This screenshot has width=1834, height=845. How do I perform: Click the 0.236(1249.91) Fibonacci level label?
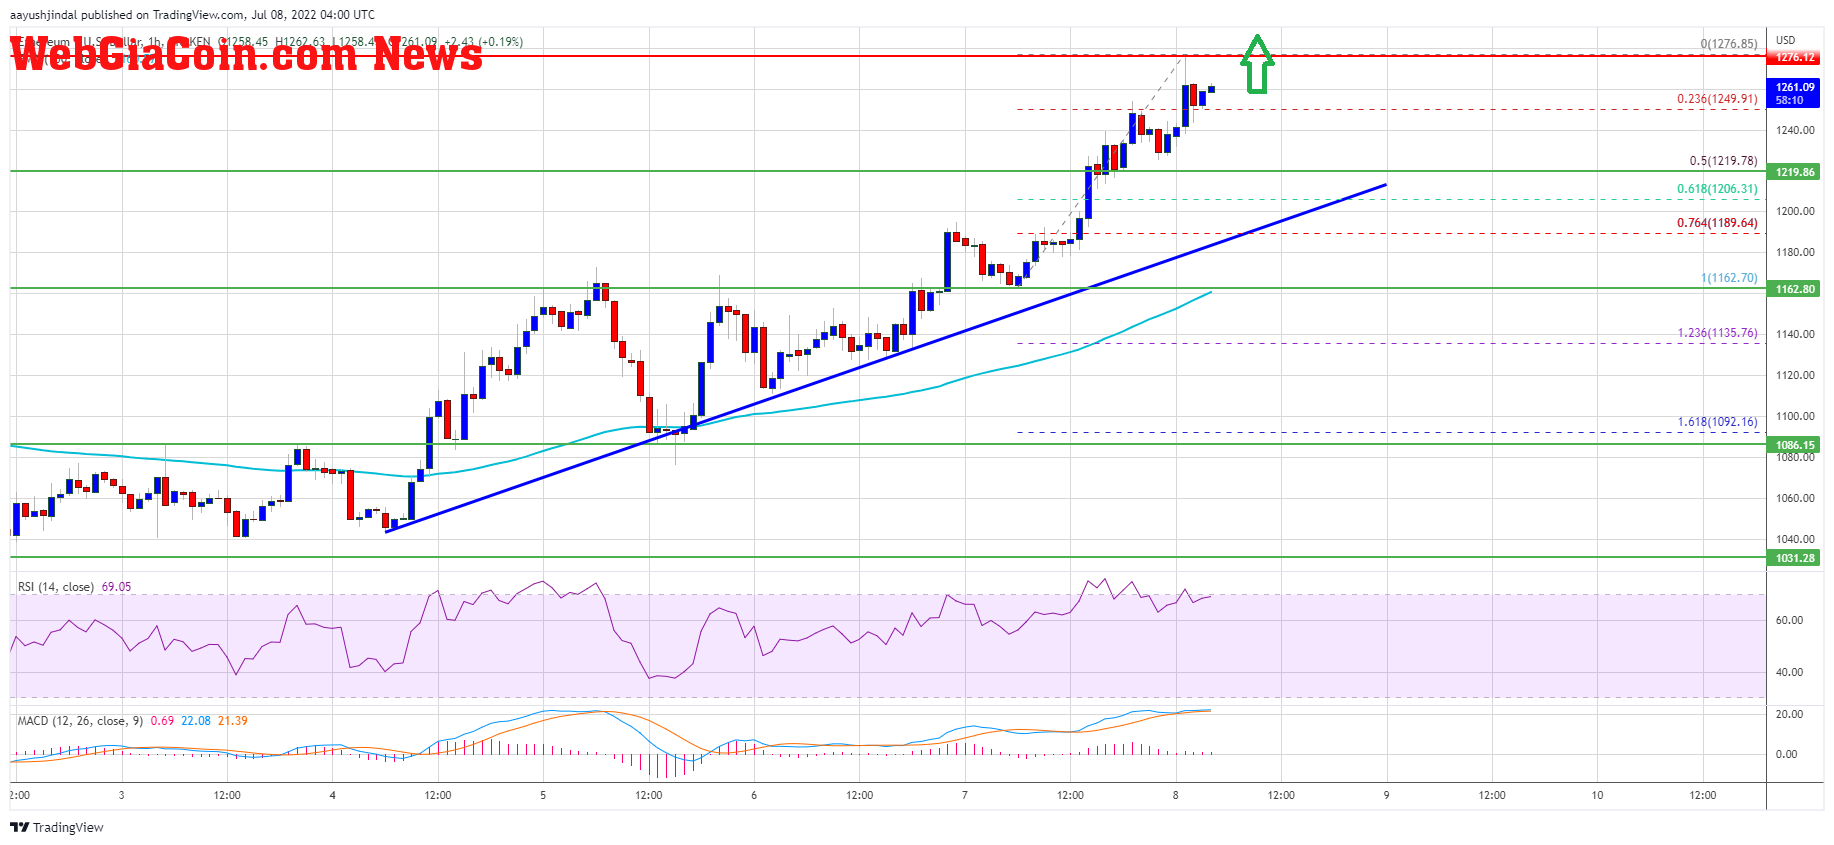point(1717,99)
